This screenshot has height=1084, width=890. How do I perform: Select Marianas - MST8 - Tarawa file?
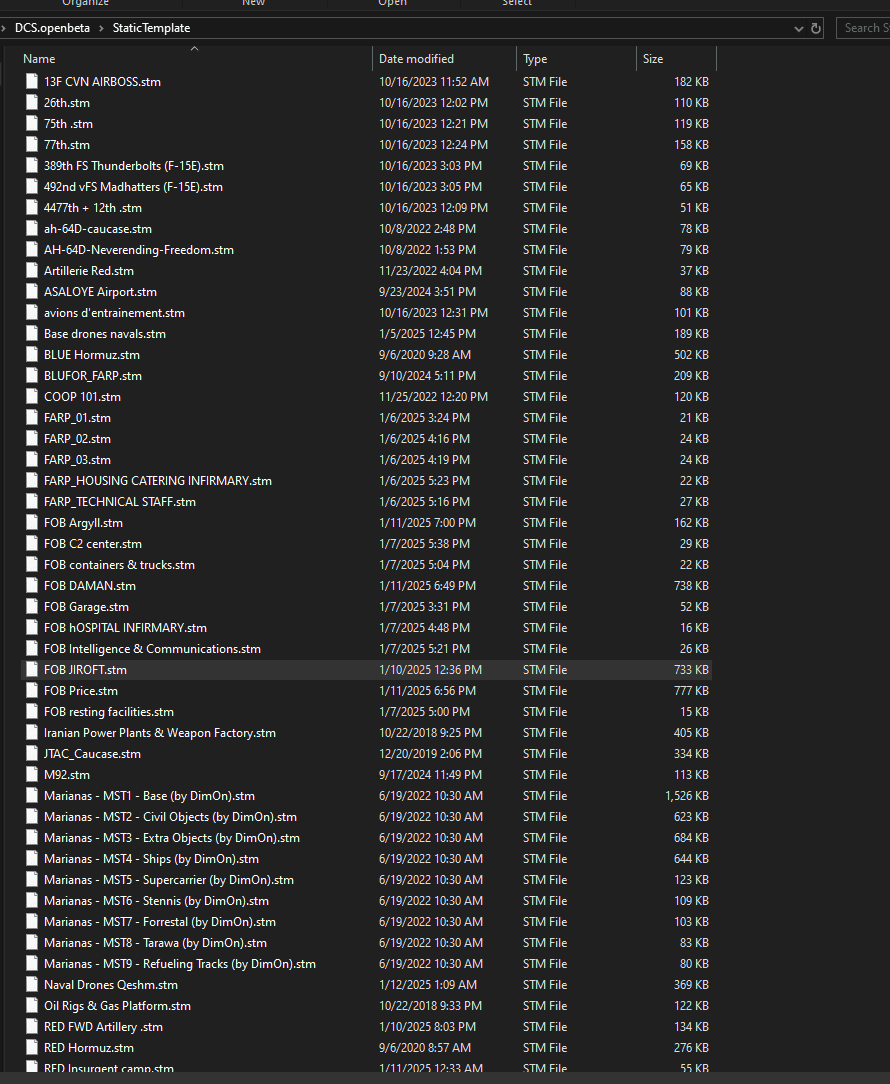point(156,942)
